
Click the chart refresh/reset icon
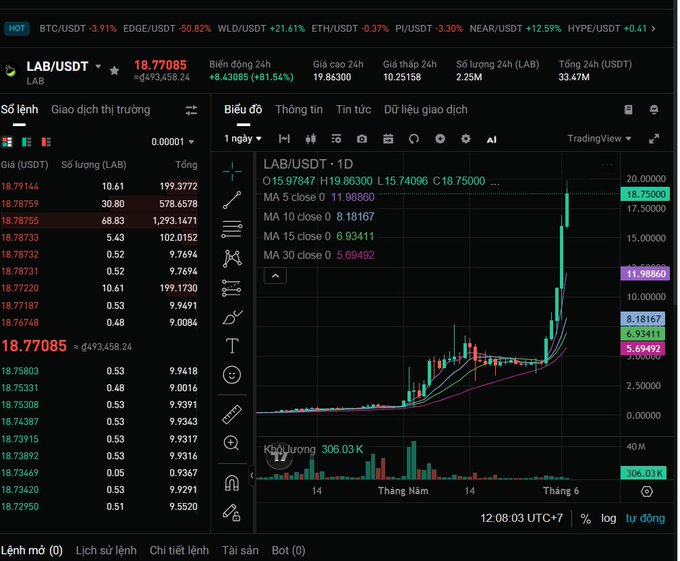(414, 139)
